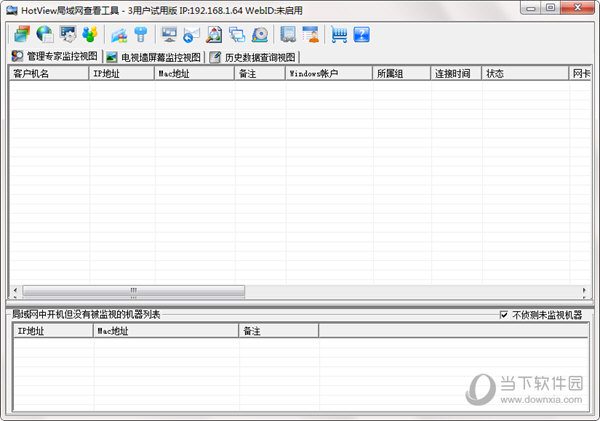This screenshot has height=421, width=600.
Task: Sort by IP地址 column in top table
Action: coord(122,73)
